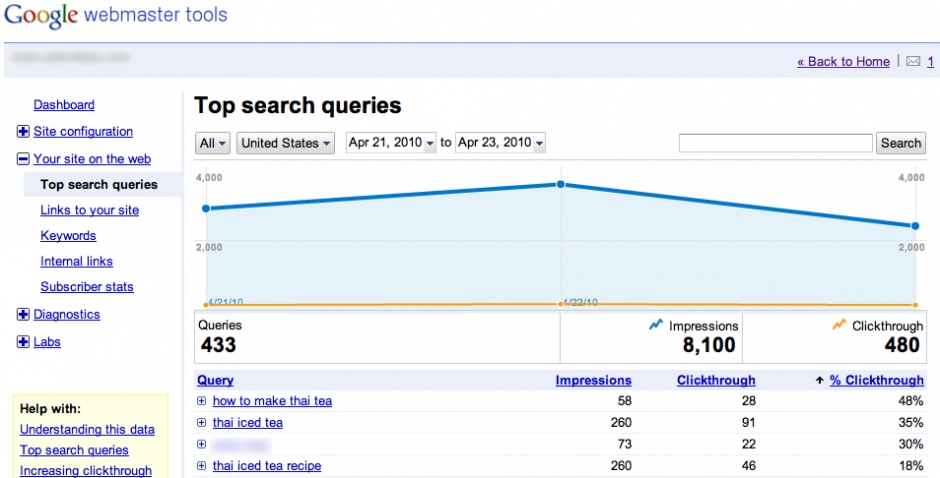The width and height of the screenshot is (940, 478).
Task: Select the Impressions total 8,100
Action: coord(709,345)
